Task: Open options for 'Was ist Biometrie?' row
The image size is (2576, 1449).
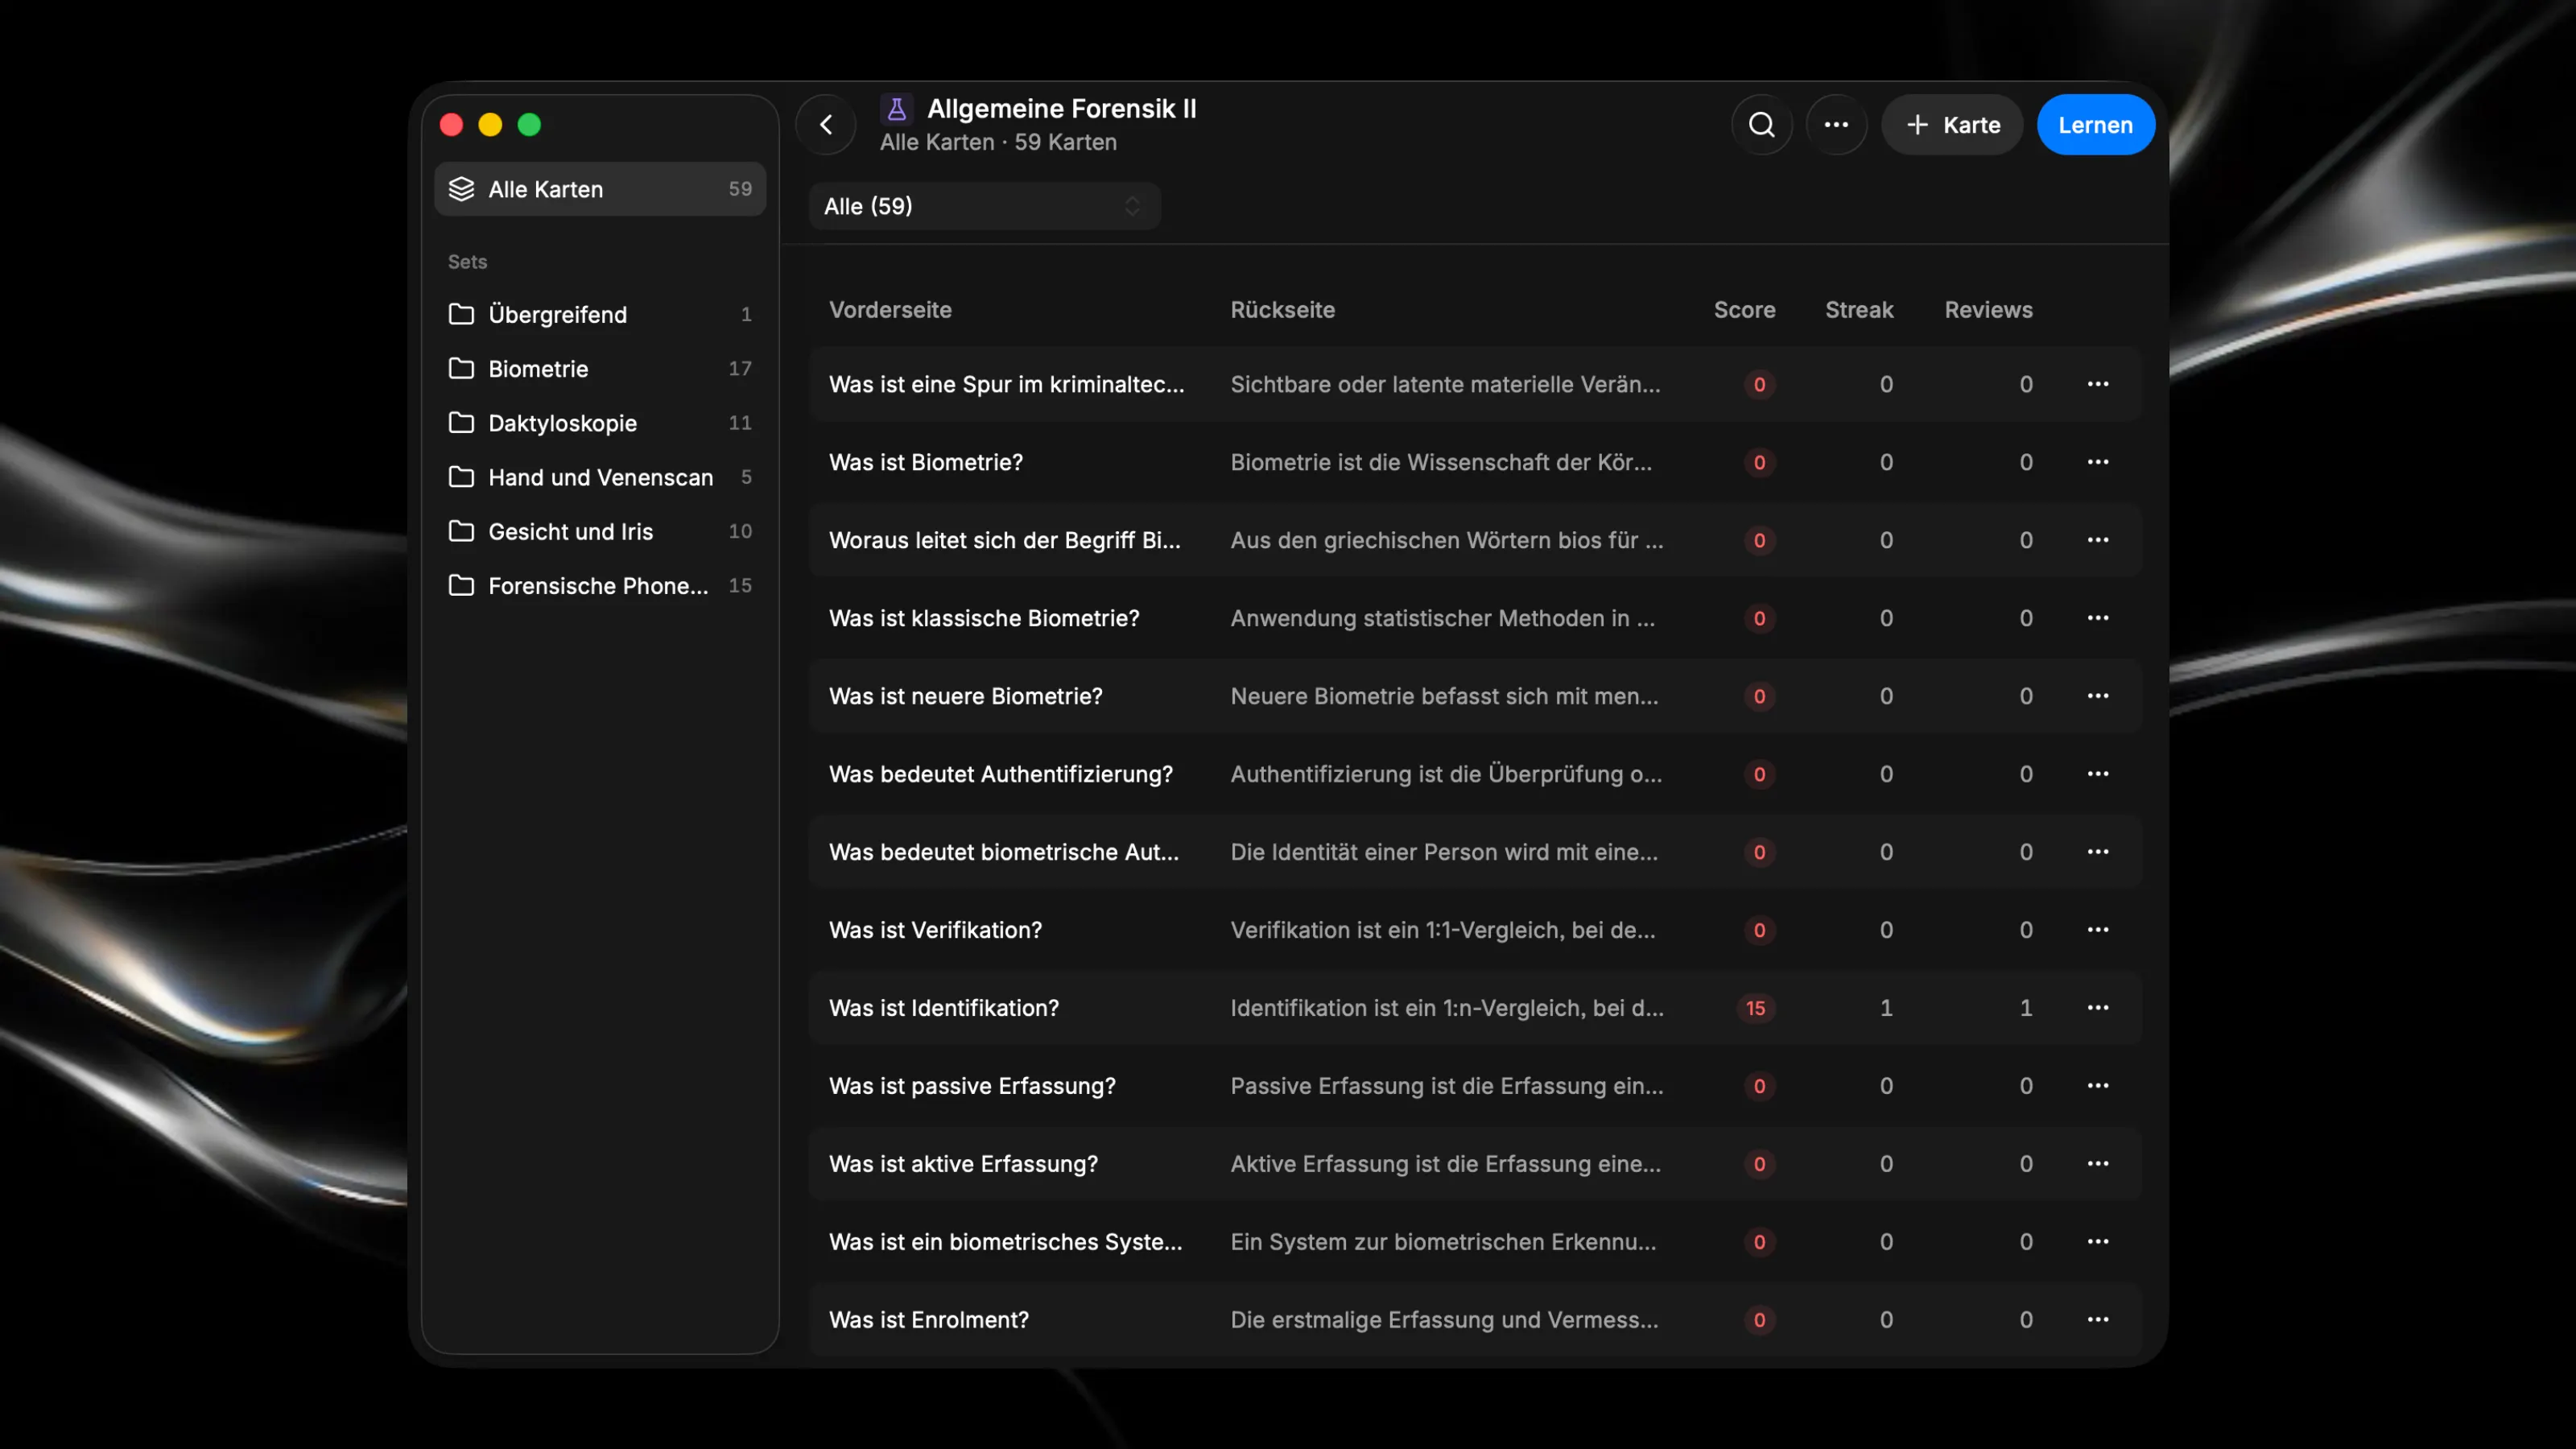Action: (2098, 462)
